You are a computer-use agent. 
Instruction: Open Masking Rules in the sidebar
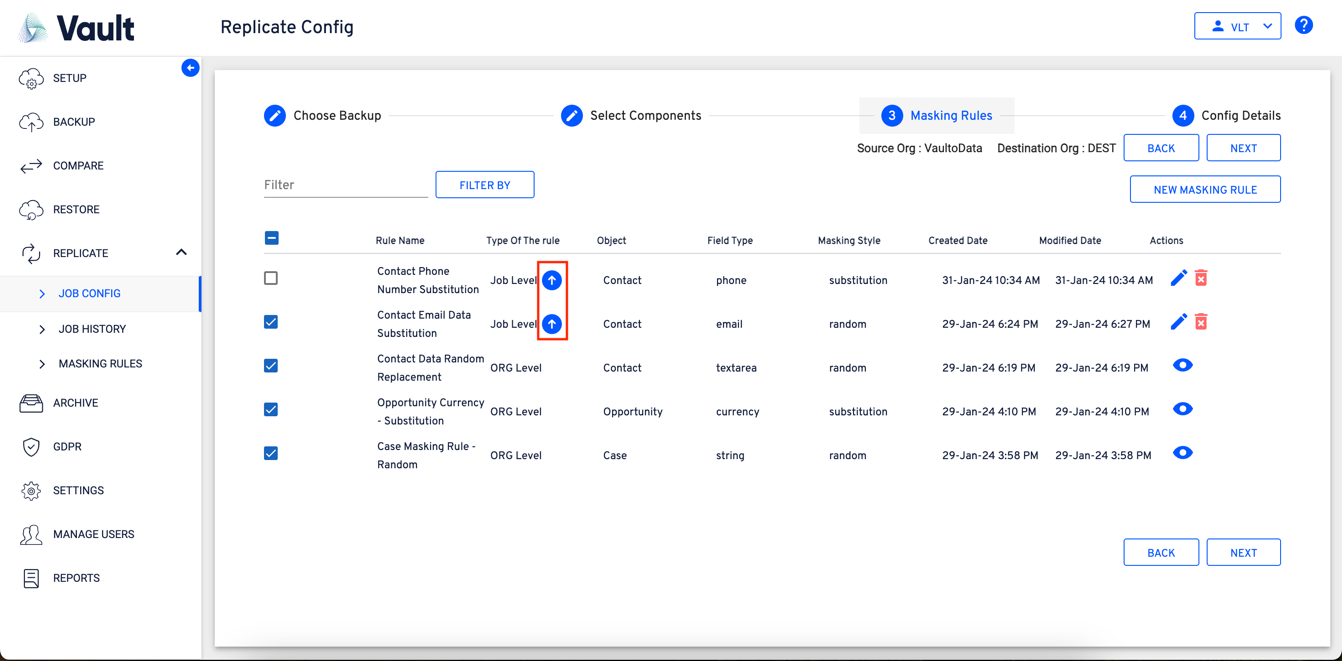coord(100,364)
